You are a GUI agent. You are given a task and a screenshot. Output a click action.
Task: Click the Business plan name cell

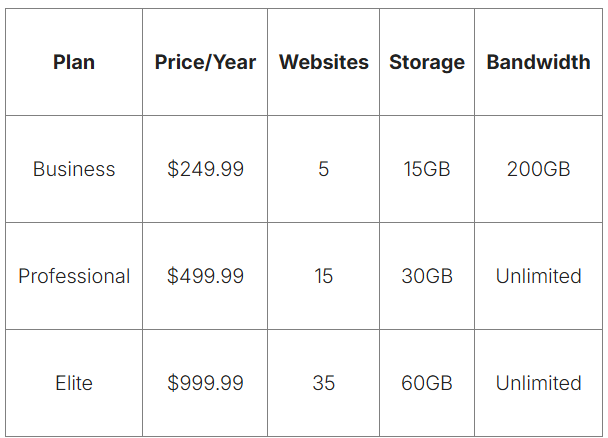click(x=74, y=169)
